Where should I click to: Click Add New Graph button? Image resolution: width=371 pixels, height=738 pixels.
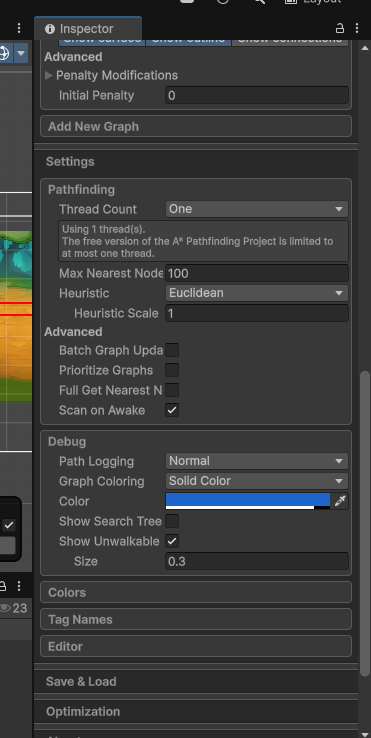point(196,126)
